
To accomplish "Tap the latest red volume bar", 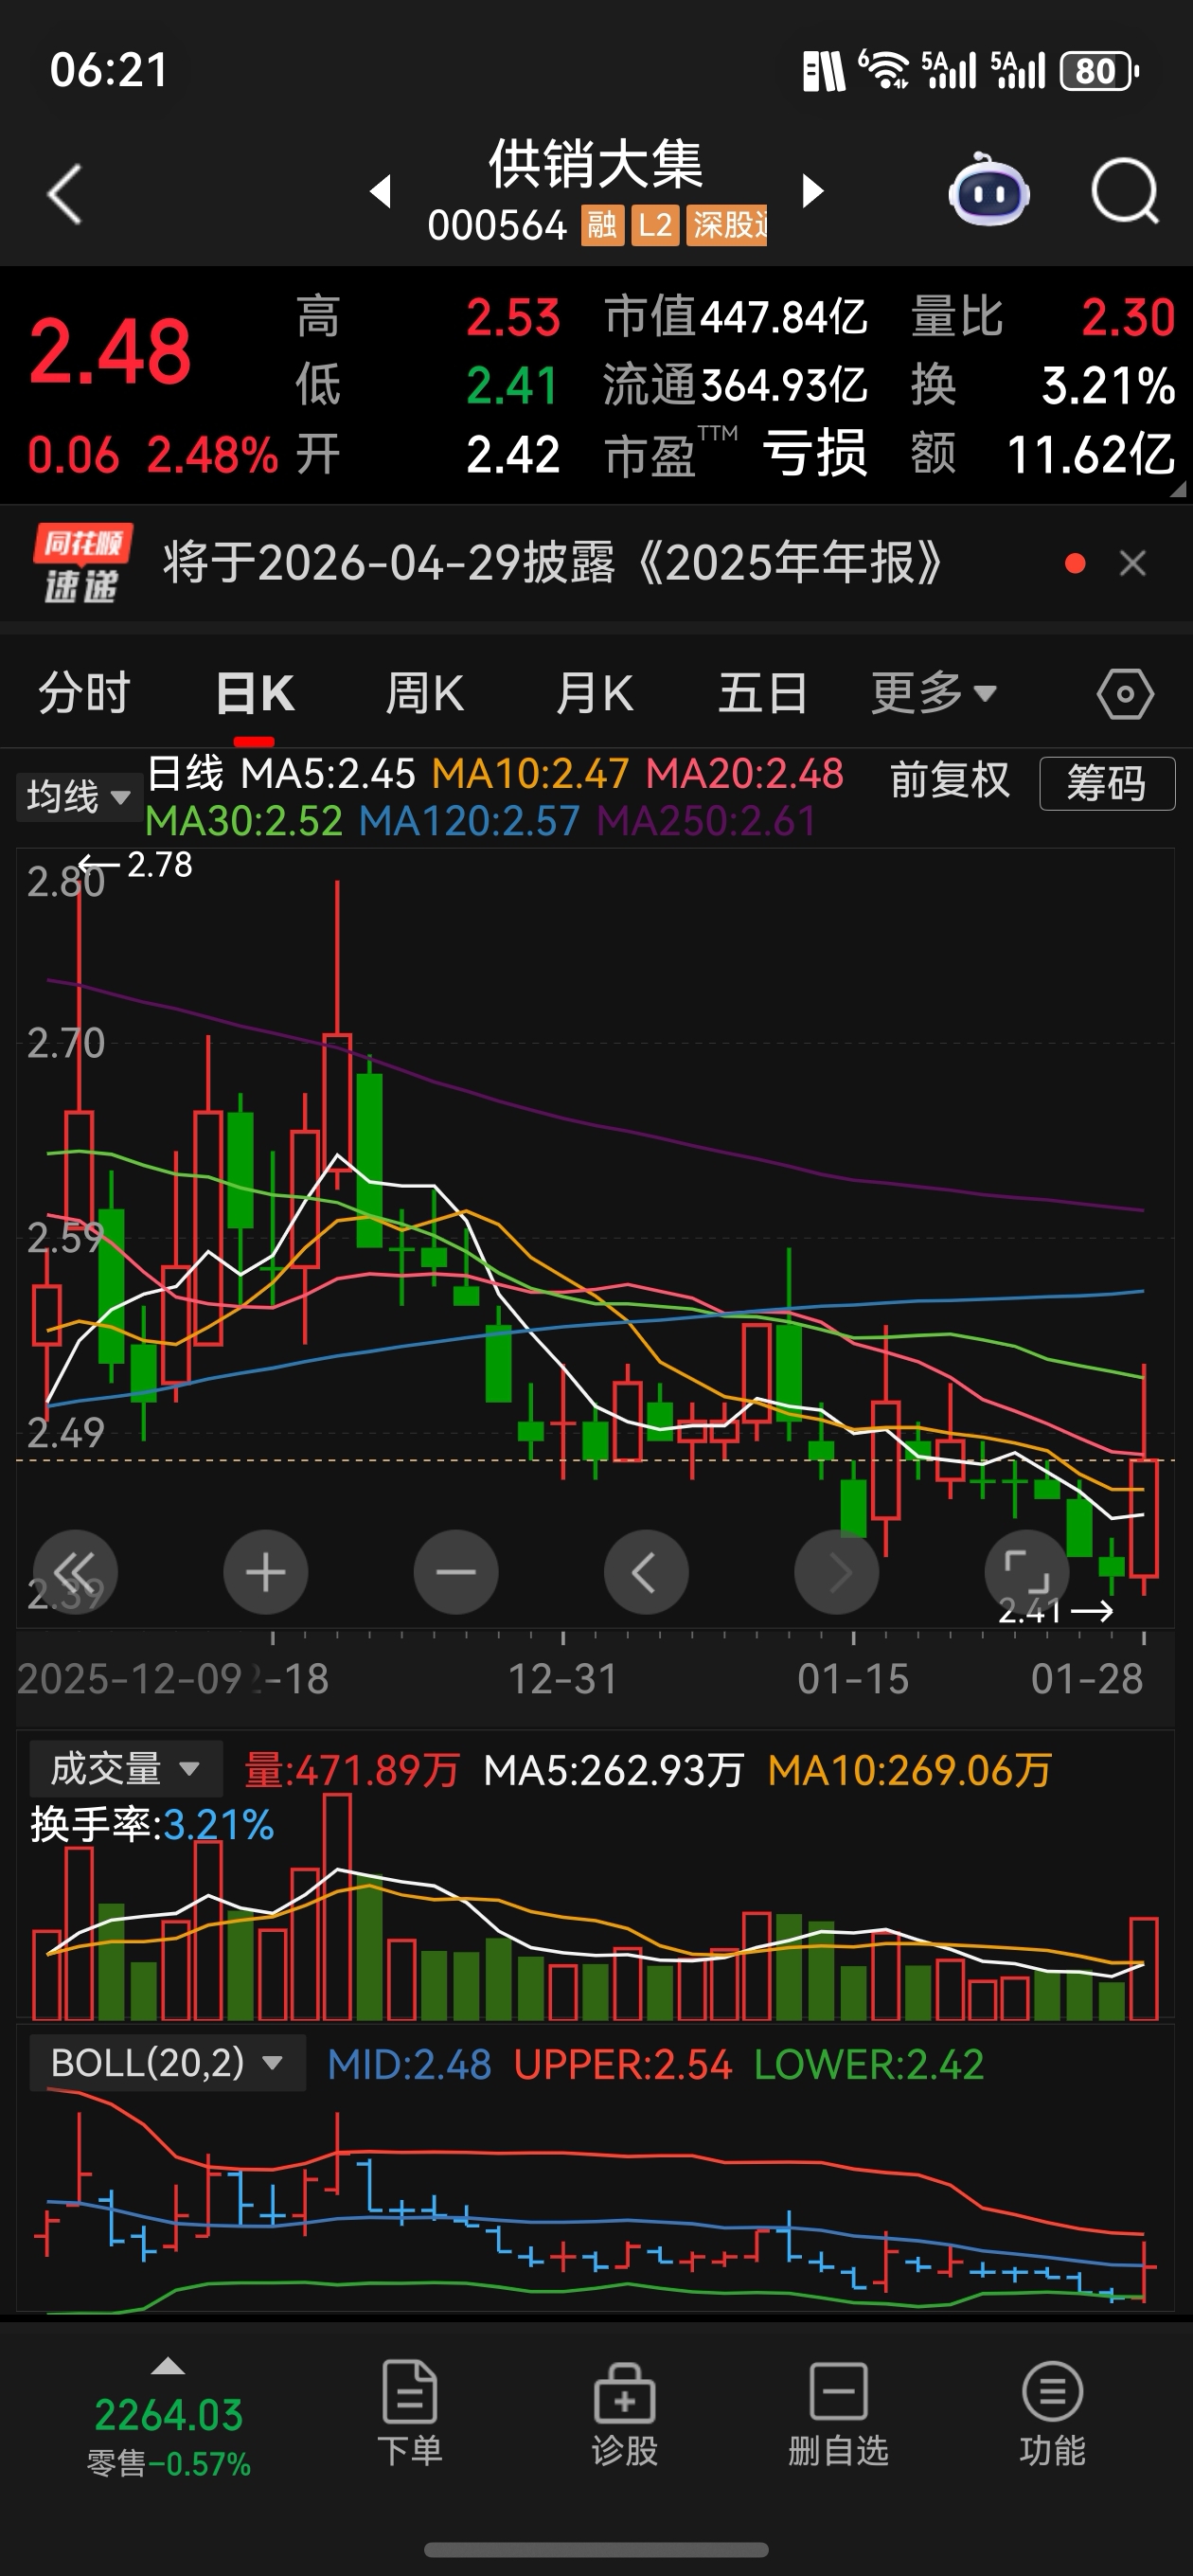I will tap(1144, 1969).
